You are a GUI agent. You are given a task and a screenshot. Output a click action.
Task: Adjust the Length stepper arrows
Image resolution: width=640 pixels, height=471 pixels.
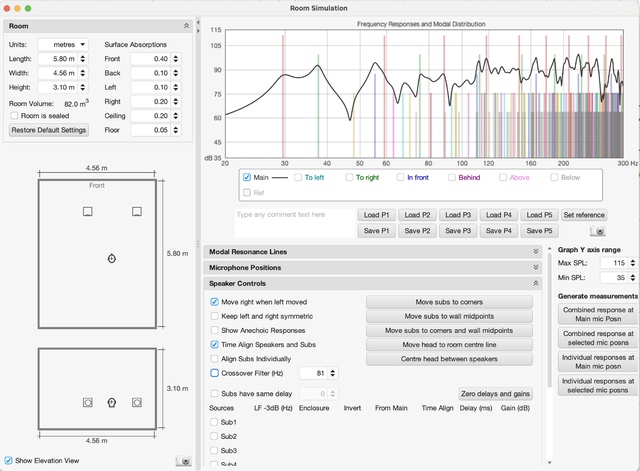83,59
